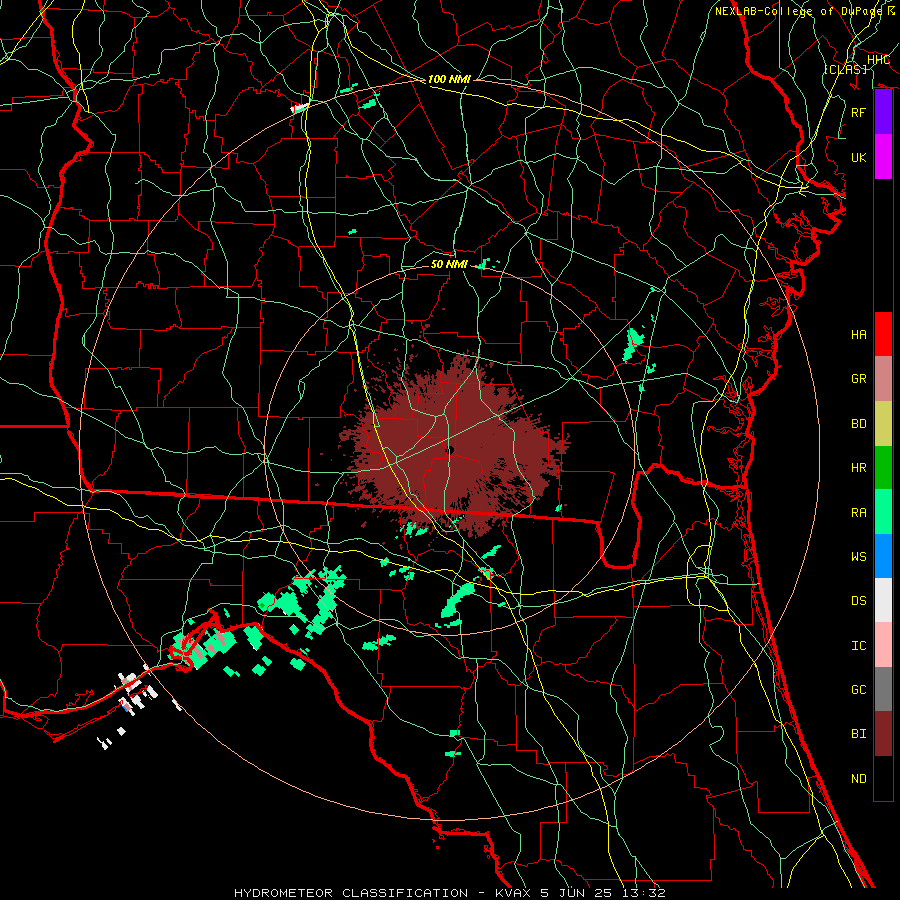
Task: Select the 'BD' legend label
Action: pyautogui.click(x=858, y=424)
